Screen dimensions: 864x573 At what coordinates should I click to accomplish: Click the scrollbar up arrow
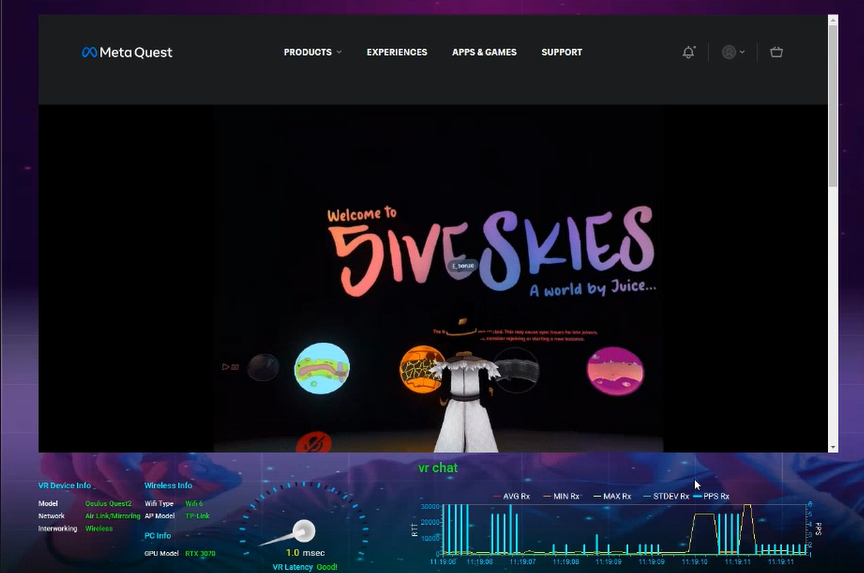833,20
